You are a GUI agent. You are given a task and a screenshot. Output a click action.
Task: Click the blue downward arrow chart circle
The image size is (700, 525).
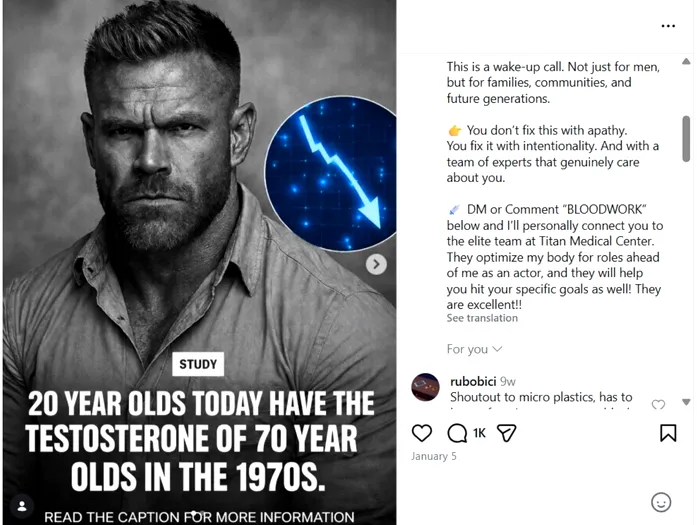pyautogui.click(x=330, y=173)
